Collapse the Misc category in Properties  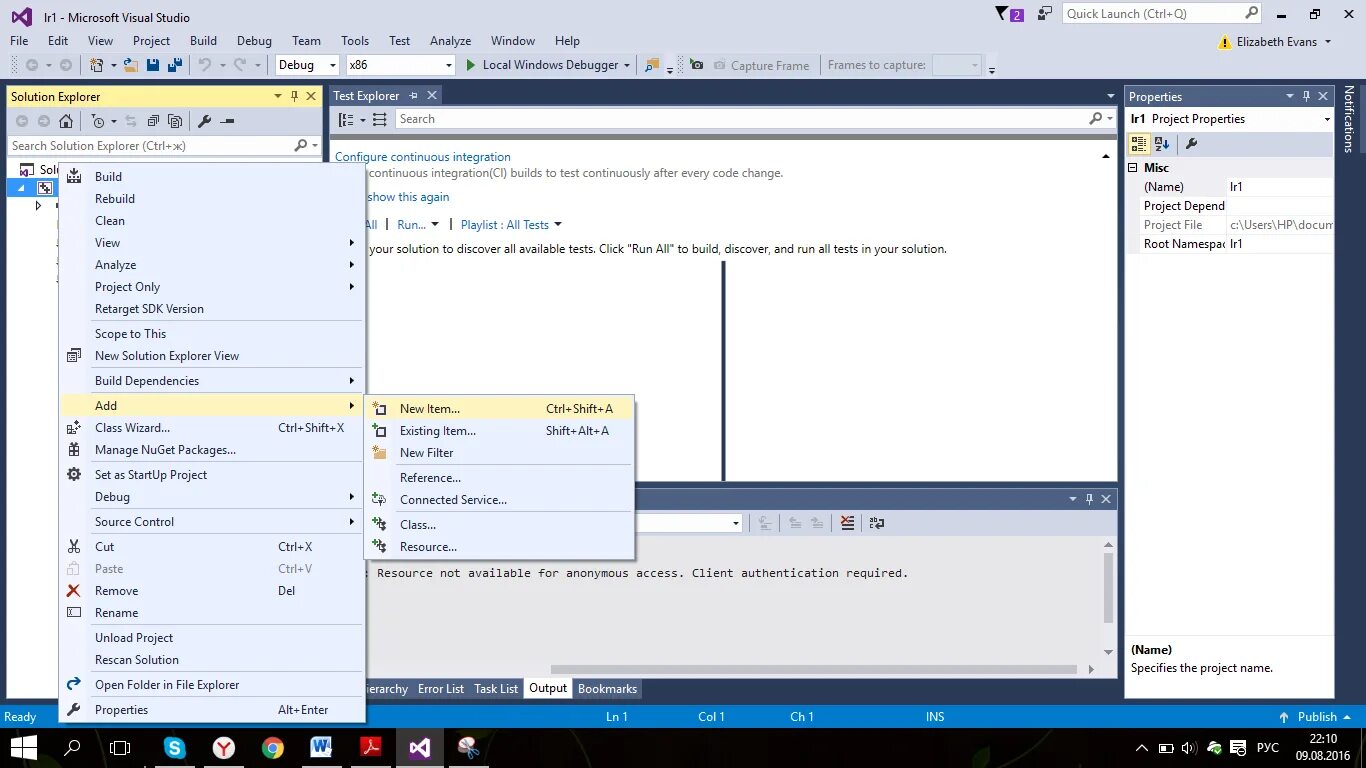1134,168
